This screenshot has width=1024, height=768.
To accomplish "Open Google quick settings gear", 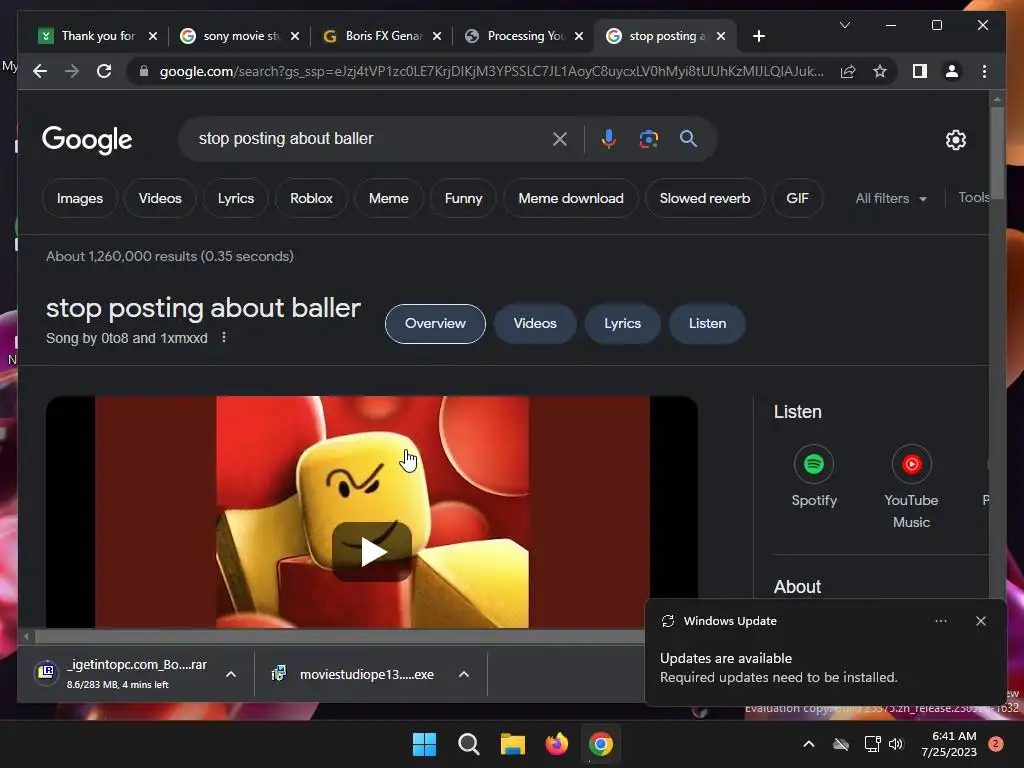I will [x=955, y=139].
